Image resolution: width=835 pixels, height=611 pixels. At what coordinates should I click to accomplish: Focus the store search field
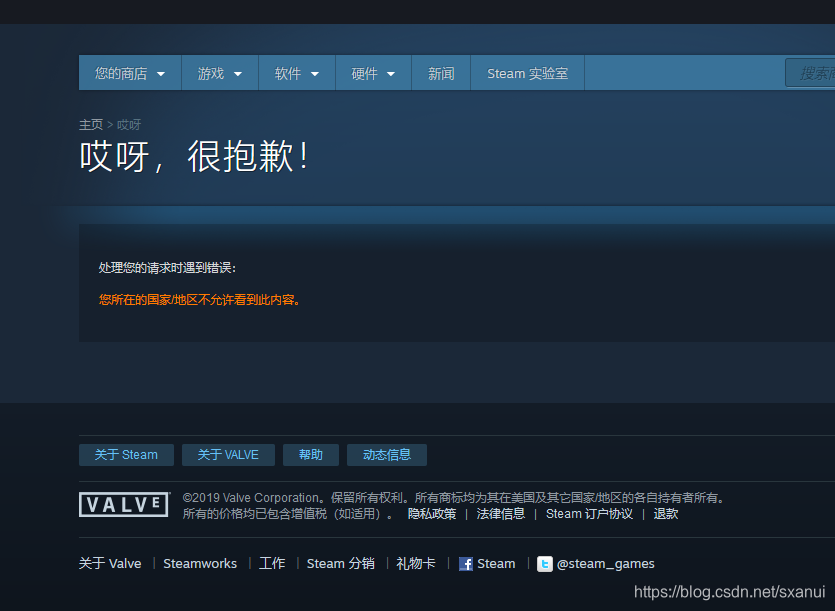pyautogui.click(x=811, y=73)
